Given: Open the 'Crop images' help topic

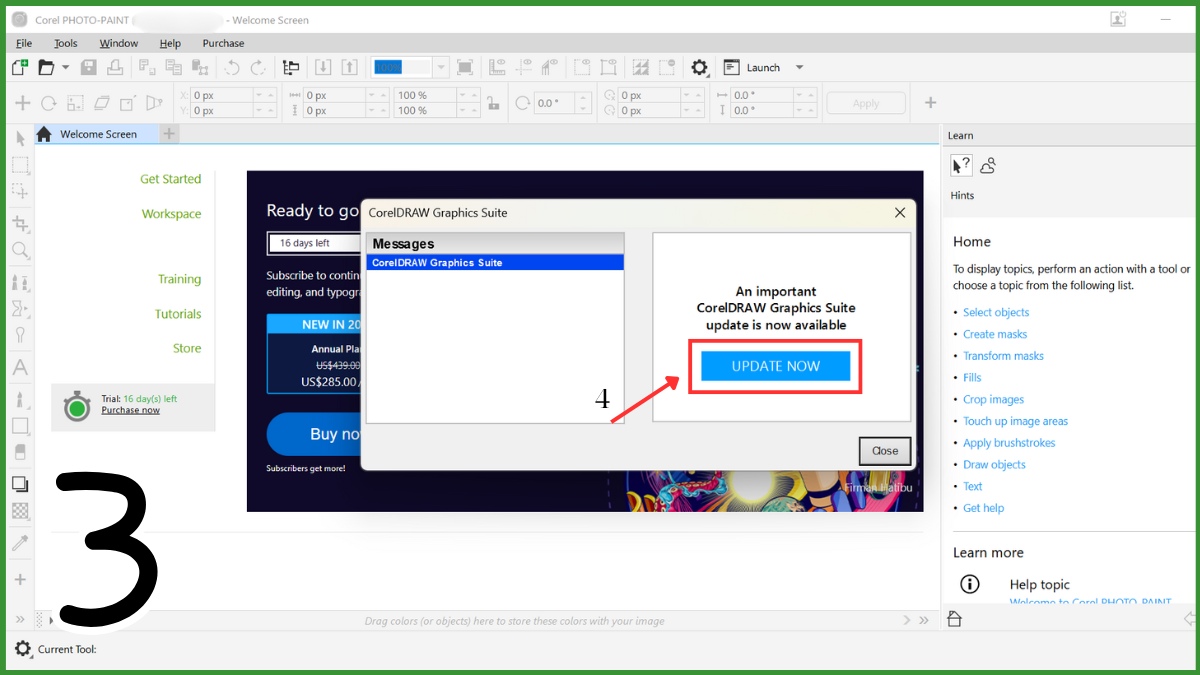Looking at the screenshot, I should pyautogui.click(x=993, y=399).
